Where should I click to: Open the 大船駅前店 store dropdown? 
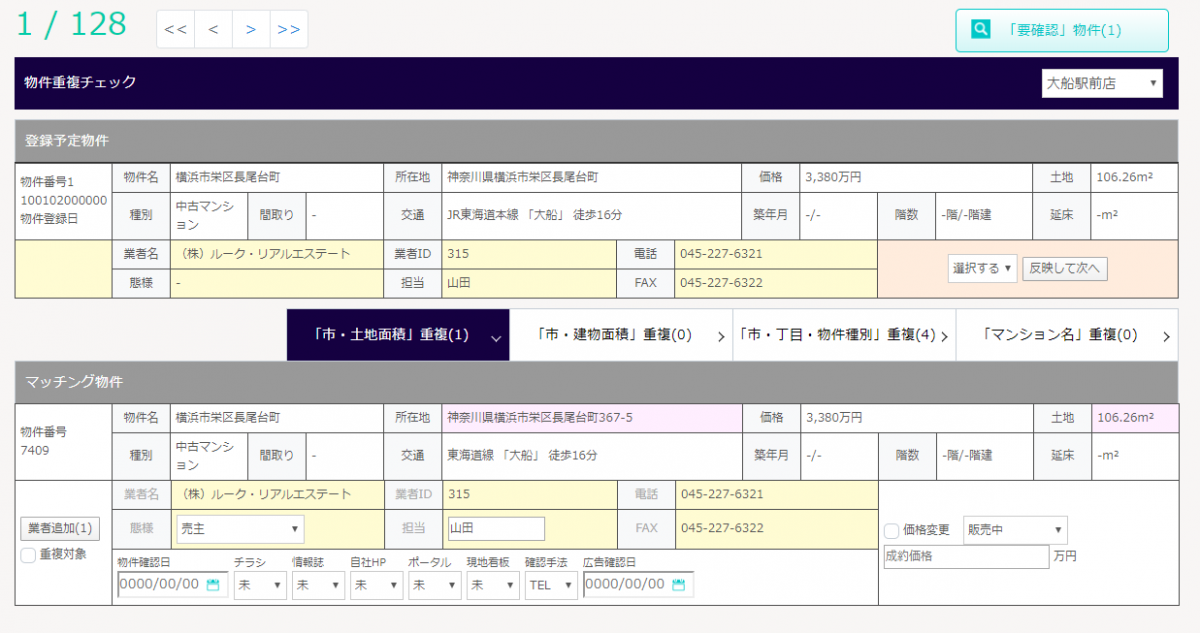[1102, 84]
